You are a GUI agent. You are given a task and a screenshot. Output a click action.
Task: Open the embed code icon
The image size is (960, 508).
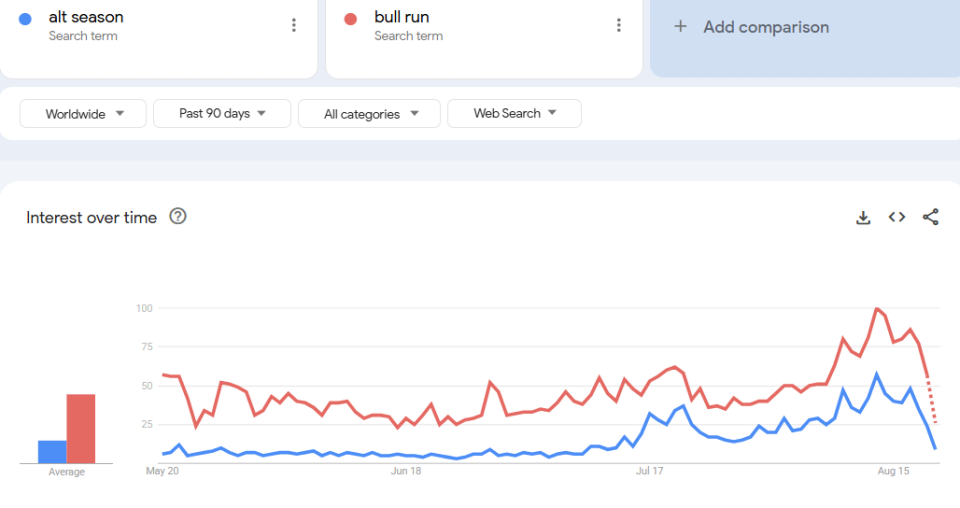coord(897,217)
